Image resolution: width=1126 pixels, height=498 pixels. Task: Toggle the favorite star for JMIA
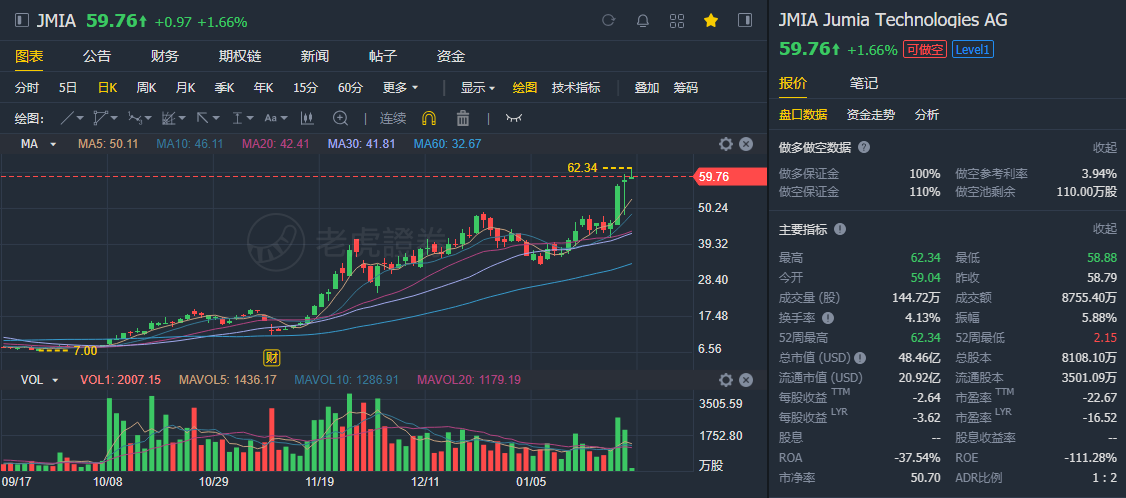pyautogui.click(x=711, y=20)
